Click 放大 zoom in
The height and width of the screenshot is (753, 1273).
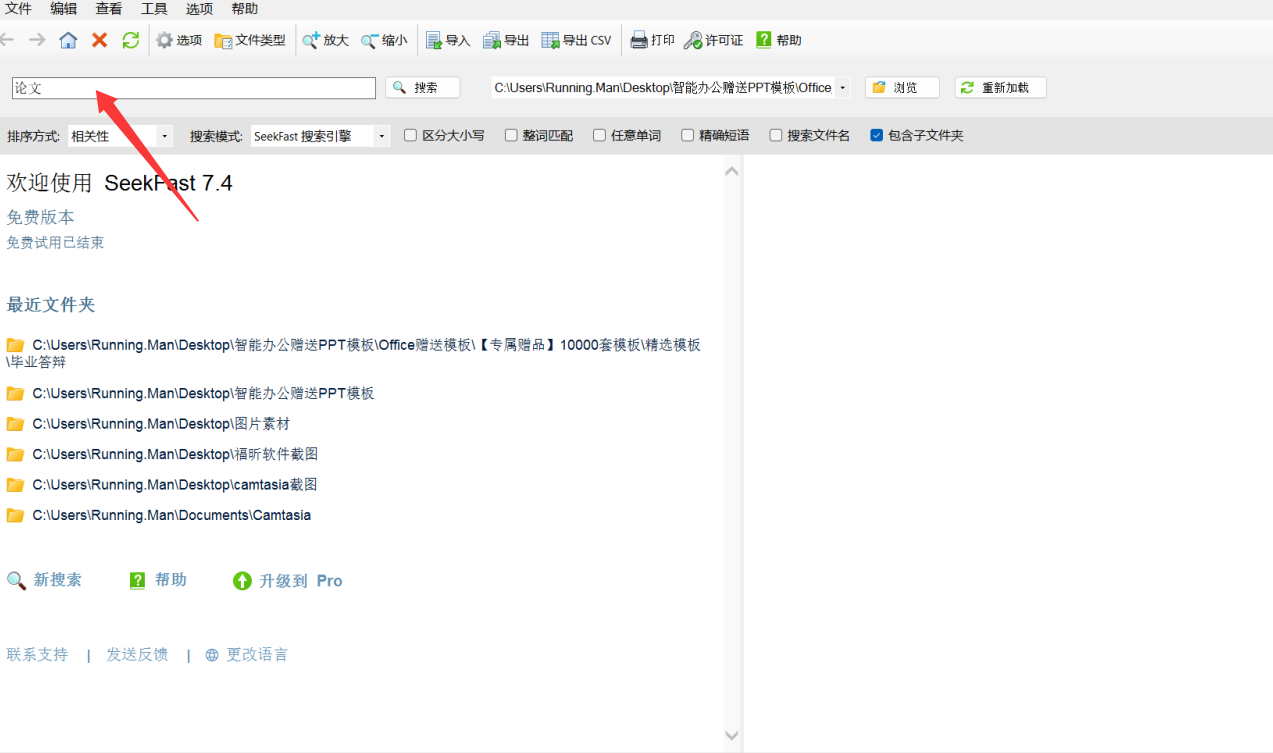click(326, 40)
